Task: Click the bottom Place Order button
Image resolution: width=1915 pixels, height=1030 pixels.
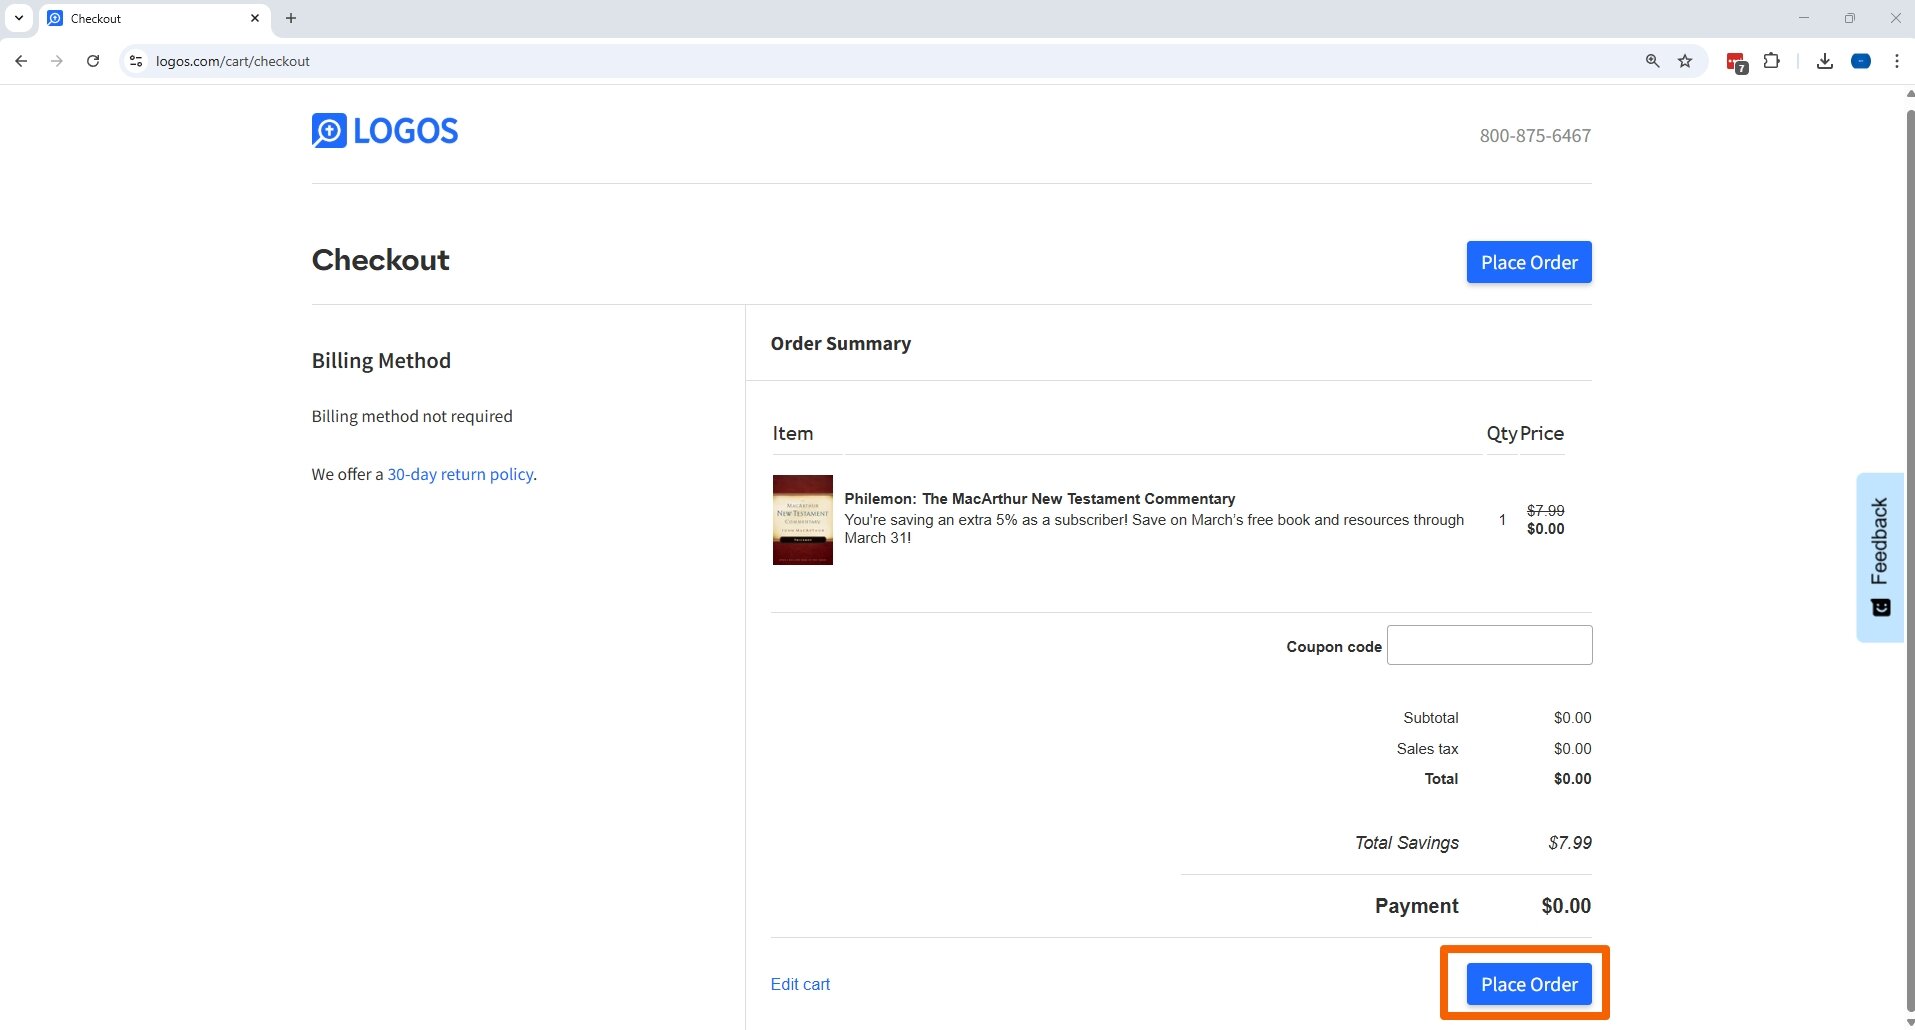Action: 1529,984
